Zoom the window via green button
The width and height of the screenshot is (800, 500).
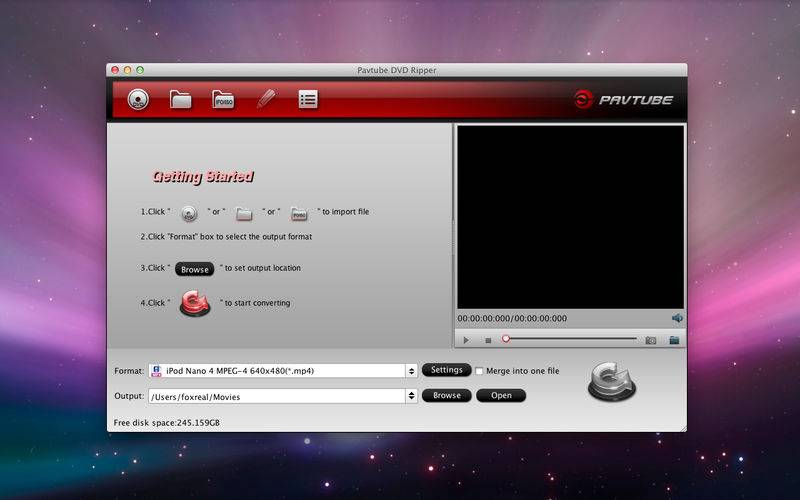[x=140, y=70]
